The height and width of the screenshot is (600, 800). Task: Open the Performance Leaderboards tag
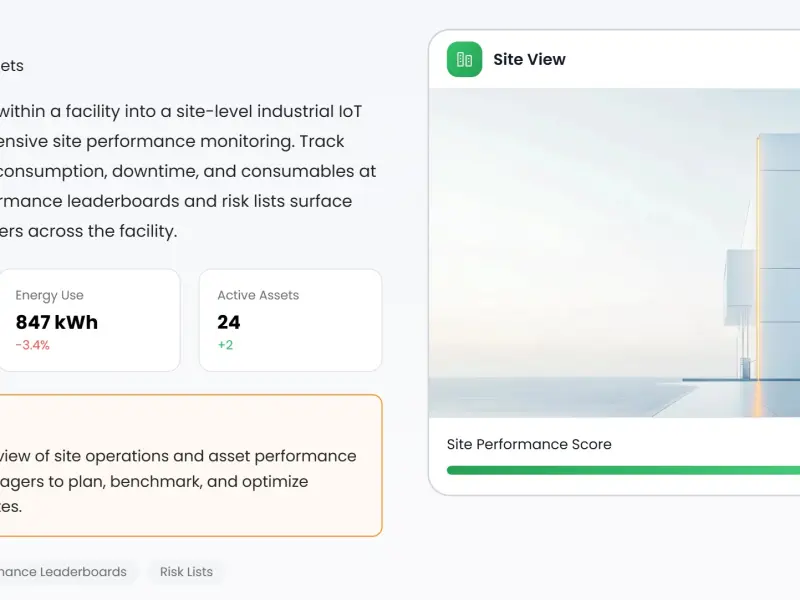(63, 571)
